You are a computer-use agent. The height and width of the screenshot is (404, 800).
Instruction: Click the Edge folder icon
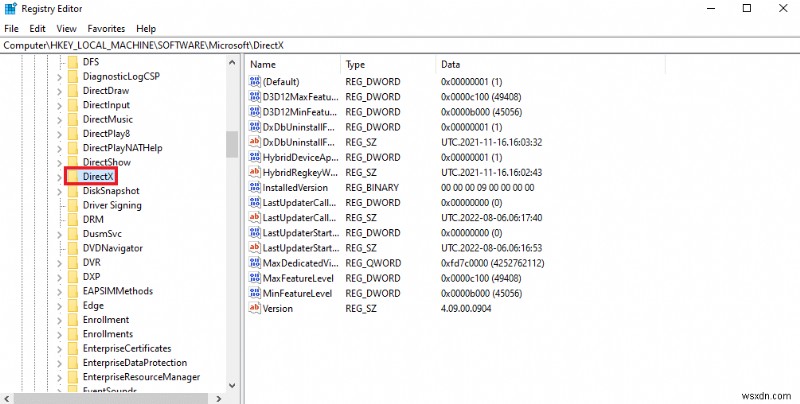coord(73,306)
